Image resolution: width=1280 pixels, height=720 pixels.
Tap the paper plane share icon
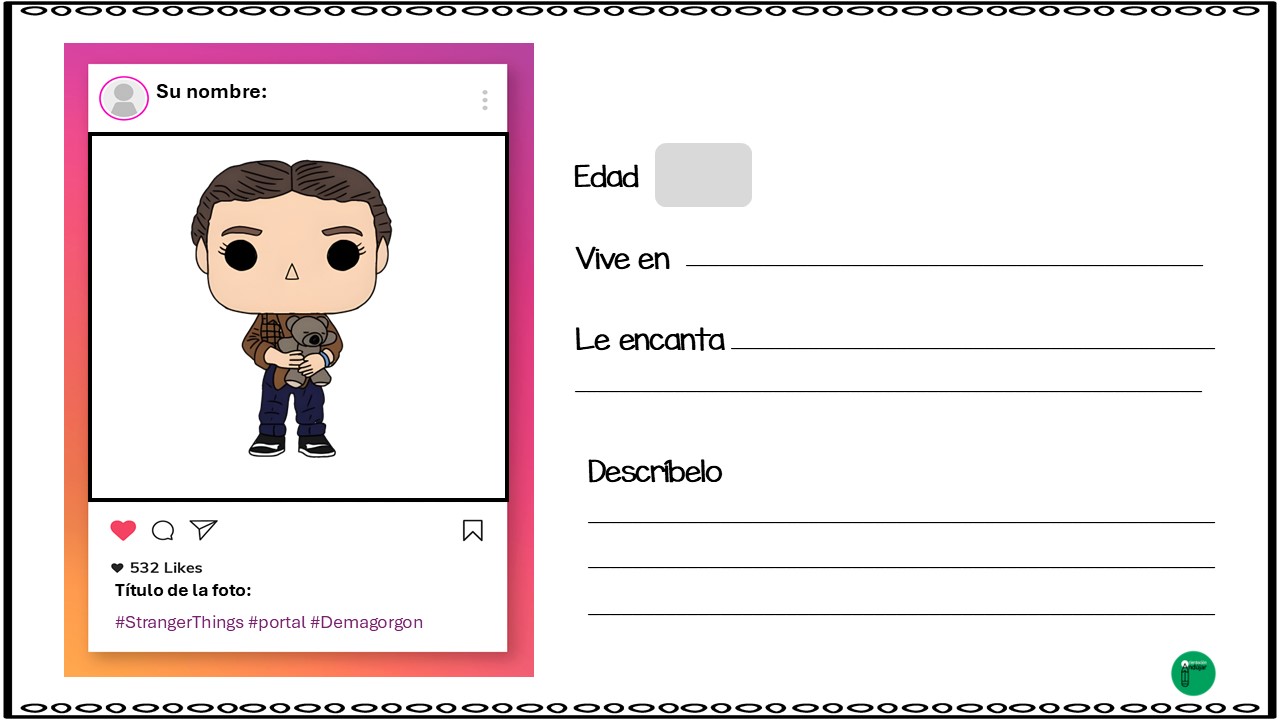tap(203, 530)
